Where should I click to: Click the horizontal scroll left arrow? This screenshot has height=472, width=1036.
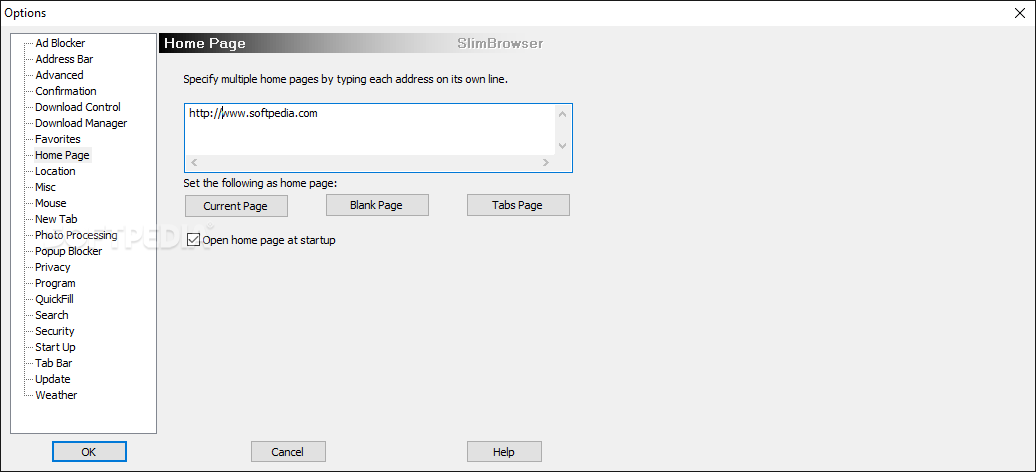[x=194, y=162]
